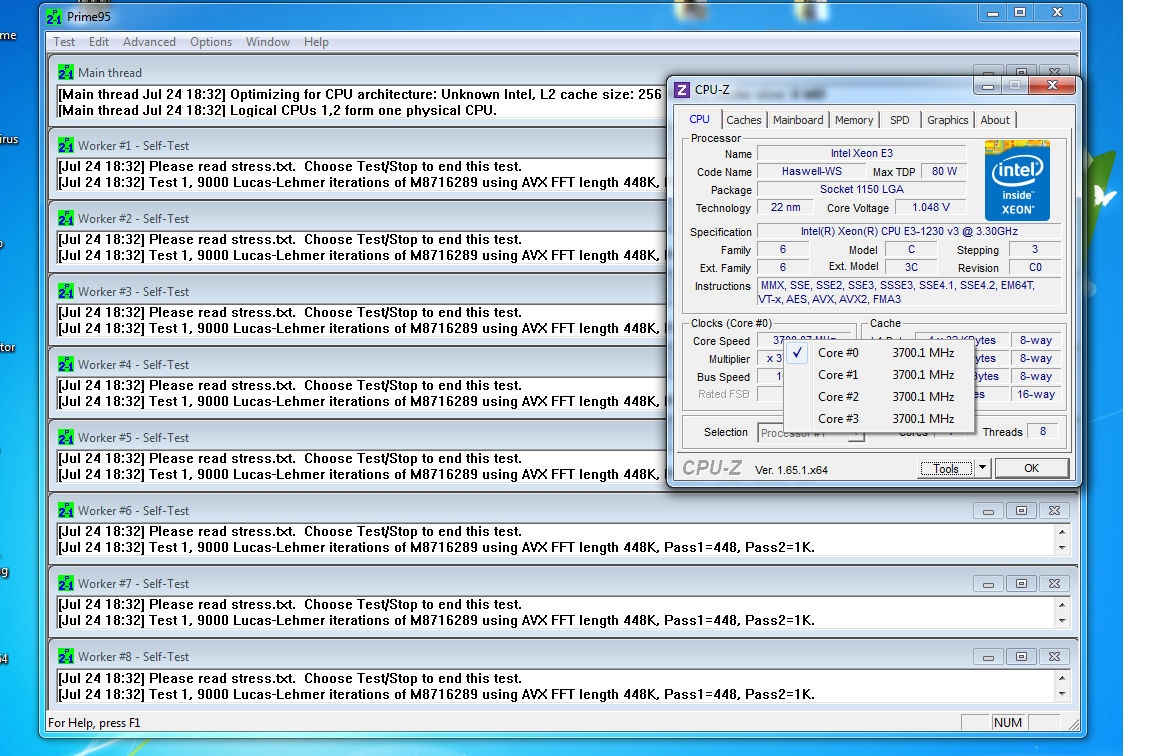Click the Worker #2 window icon

(66, 218)
